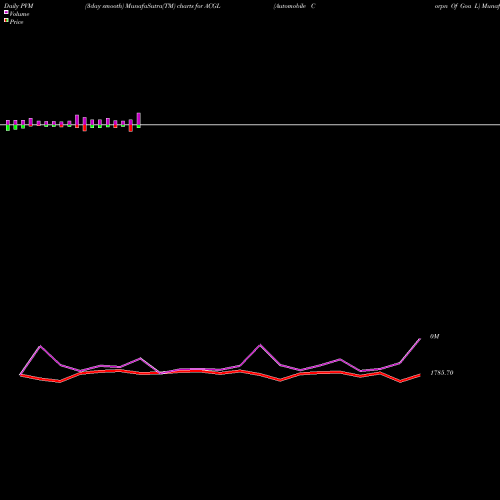Click the 0M volume value label
This screenshot has width=500, height=500.
click(x=434, y=336)
